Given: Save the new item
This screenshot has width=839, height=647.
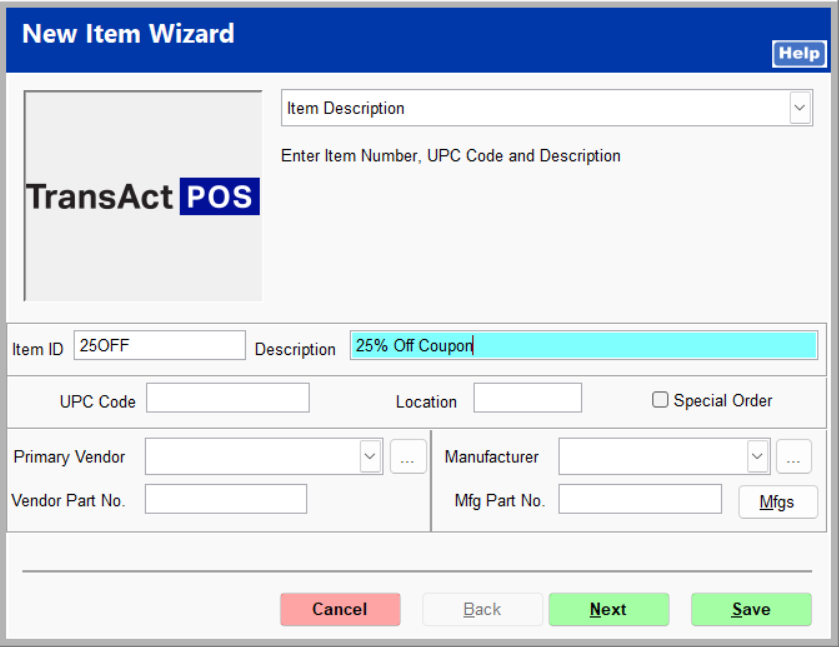Looking at the screenshot, I should (750, 609).
